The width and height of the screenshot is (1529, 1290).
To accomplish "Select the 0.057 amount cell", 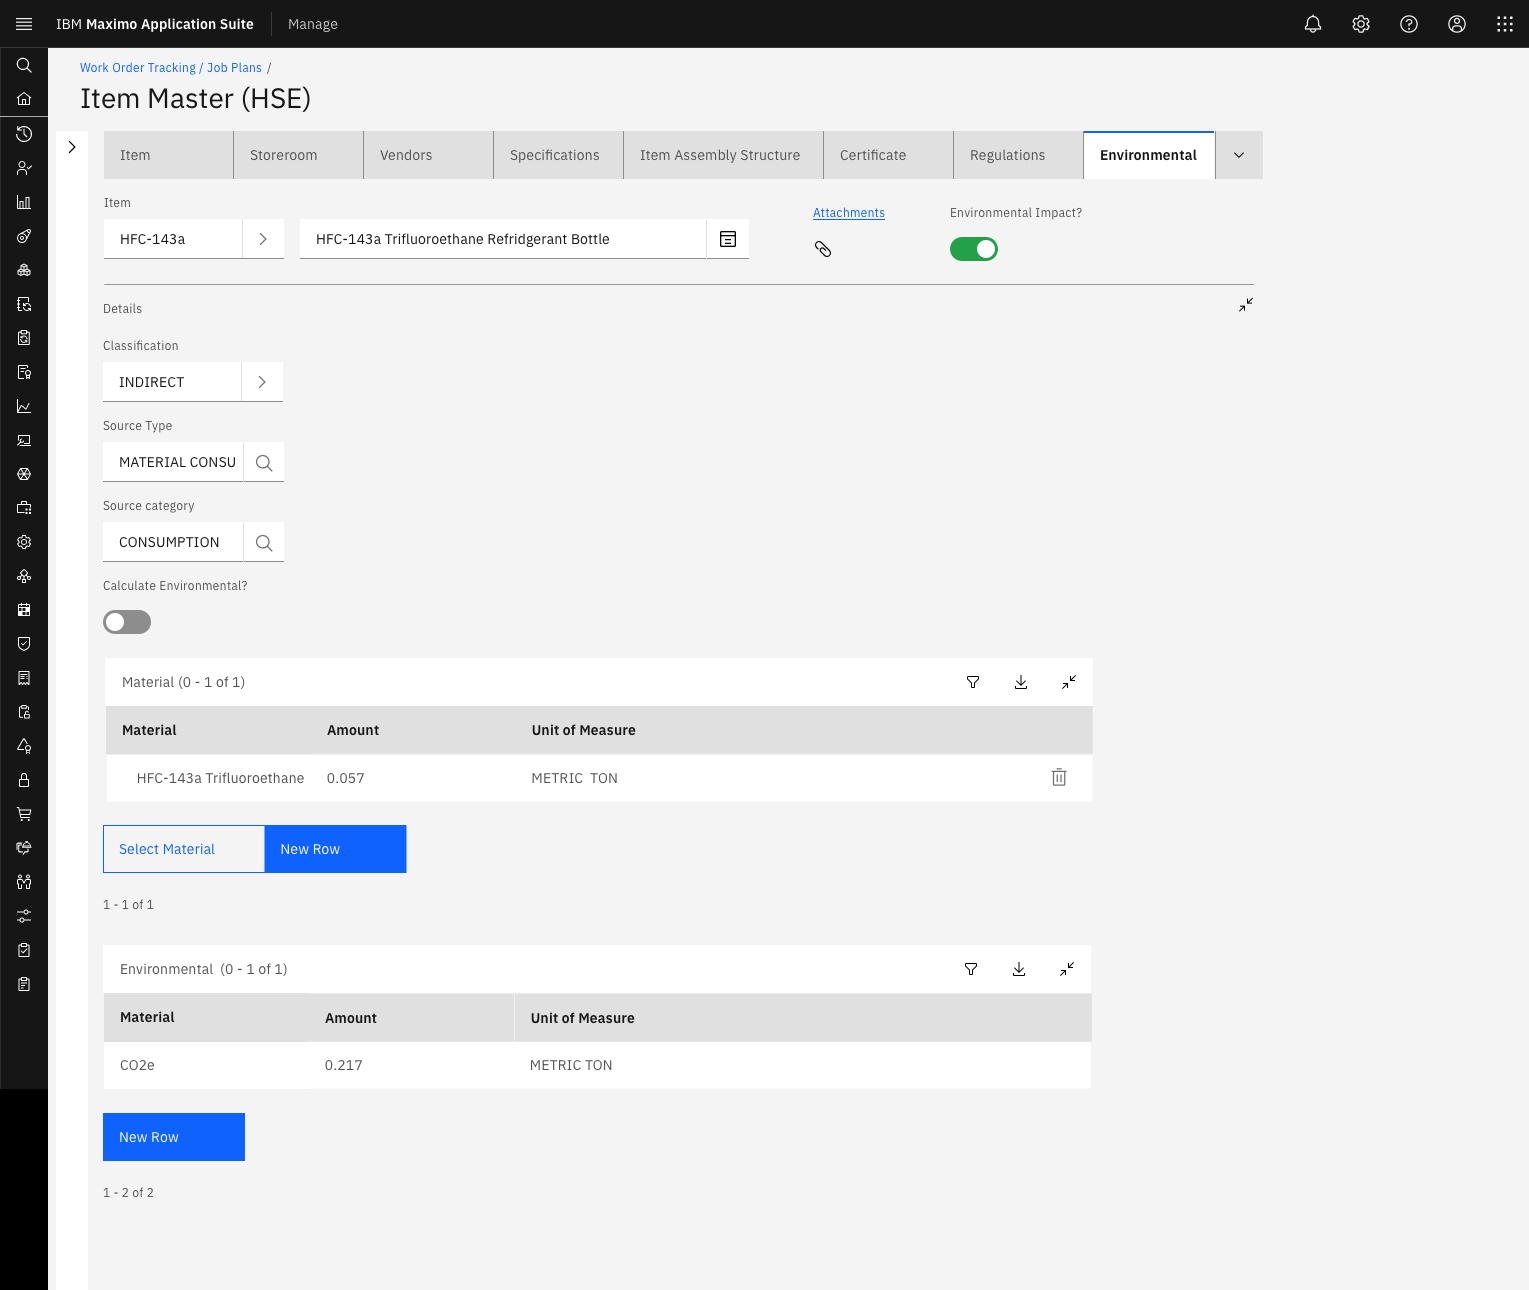I will click(346, 778).
